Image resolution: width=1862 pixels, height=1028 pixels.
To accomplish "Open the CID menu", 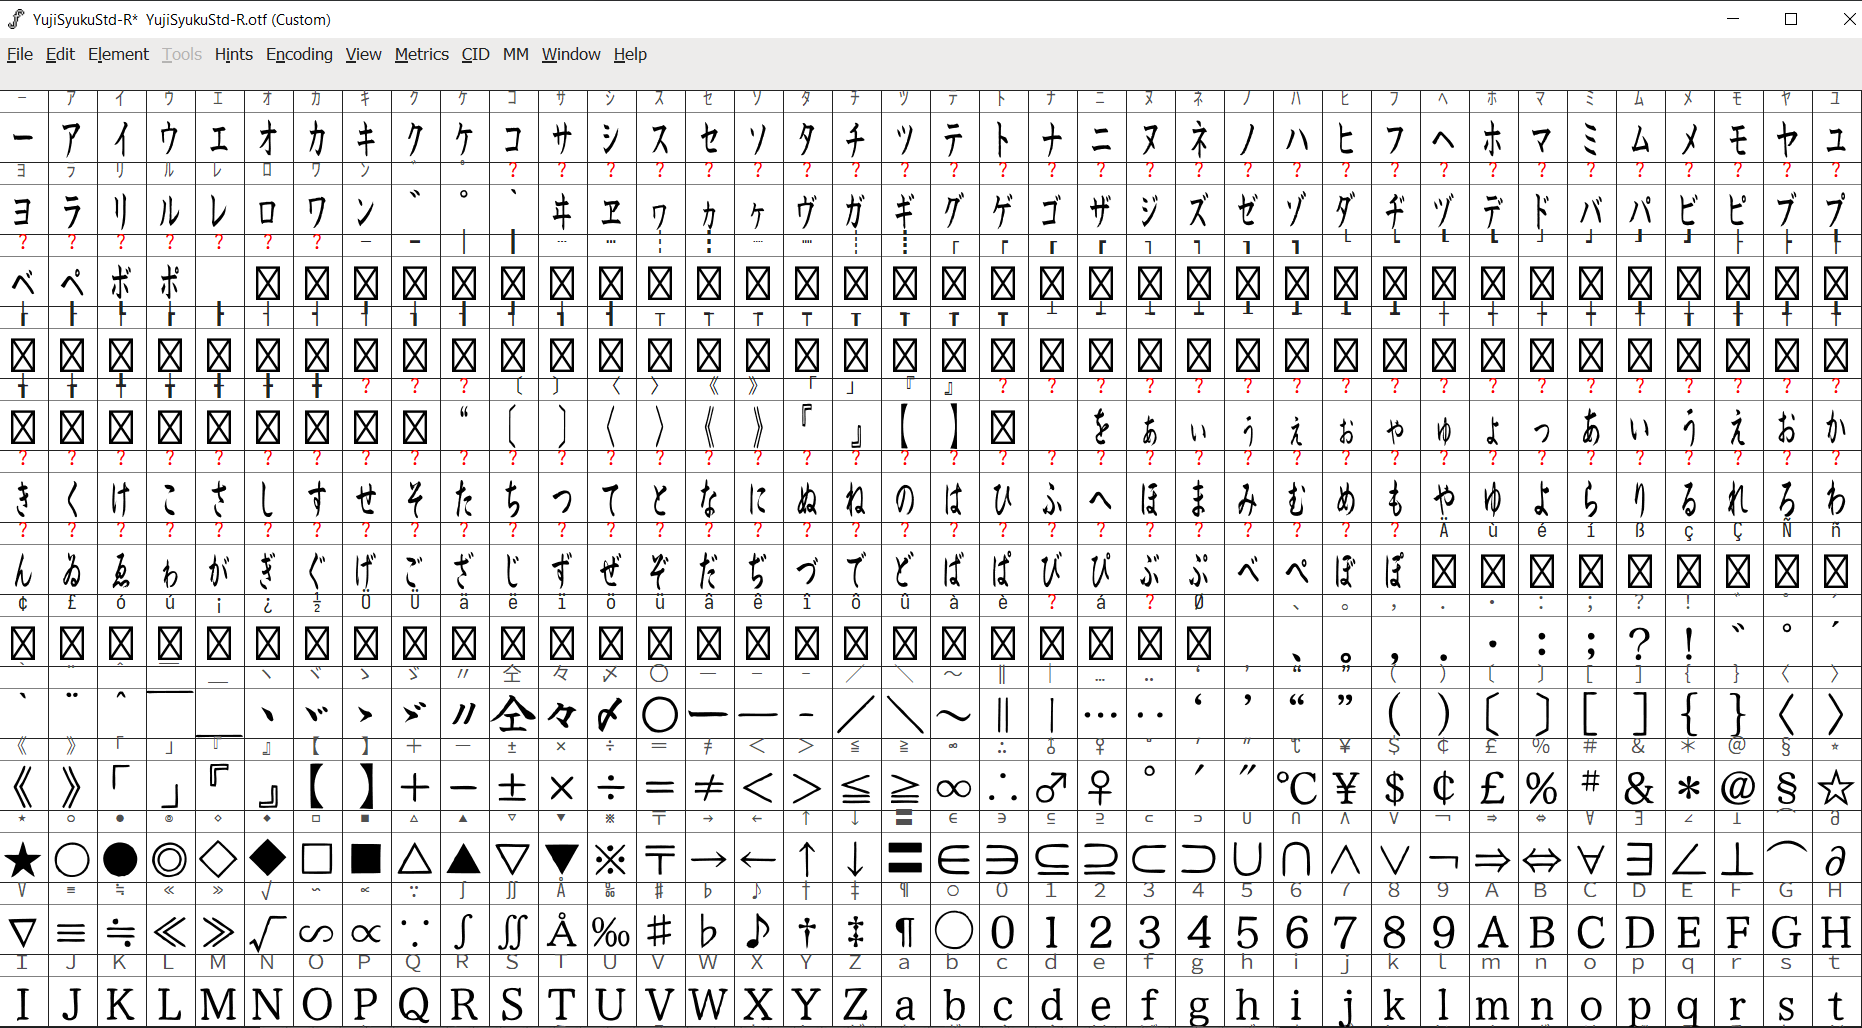I will coord(474,55).
